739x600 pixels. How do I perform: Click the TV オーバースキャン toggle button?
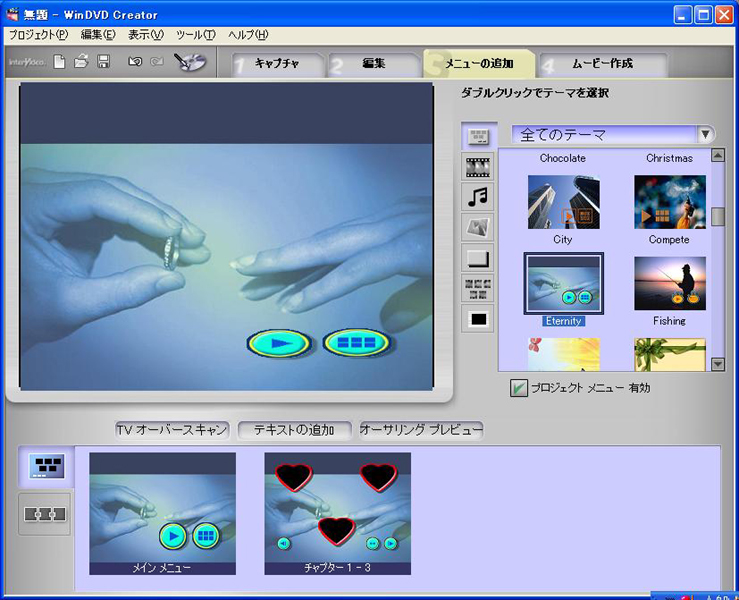173,430
